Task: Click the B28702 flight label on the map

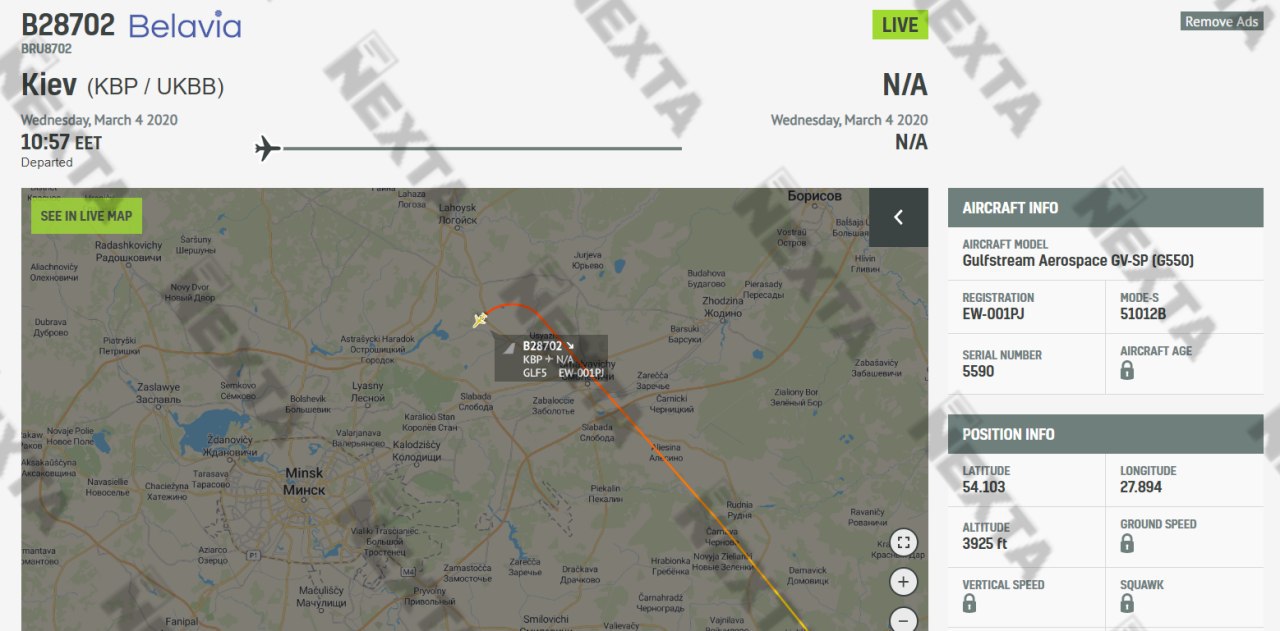Action: pyautogui.click(x=551, y=358)
